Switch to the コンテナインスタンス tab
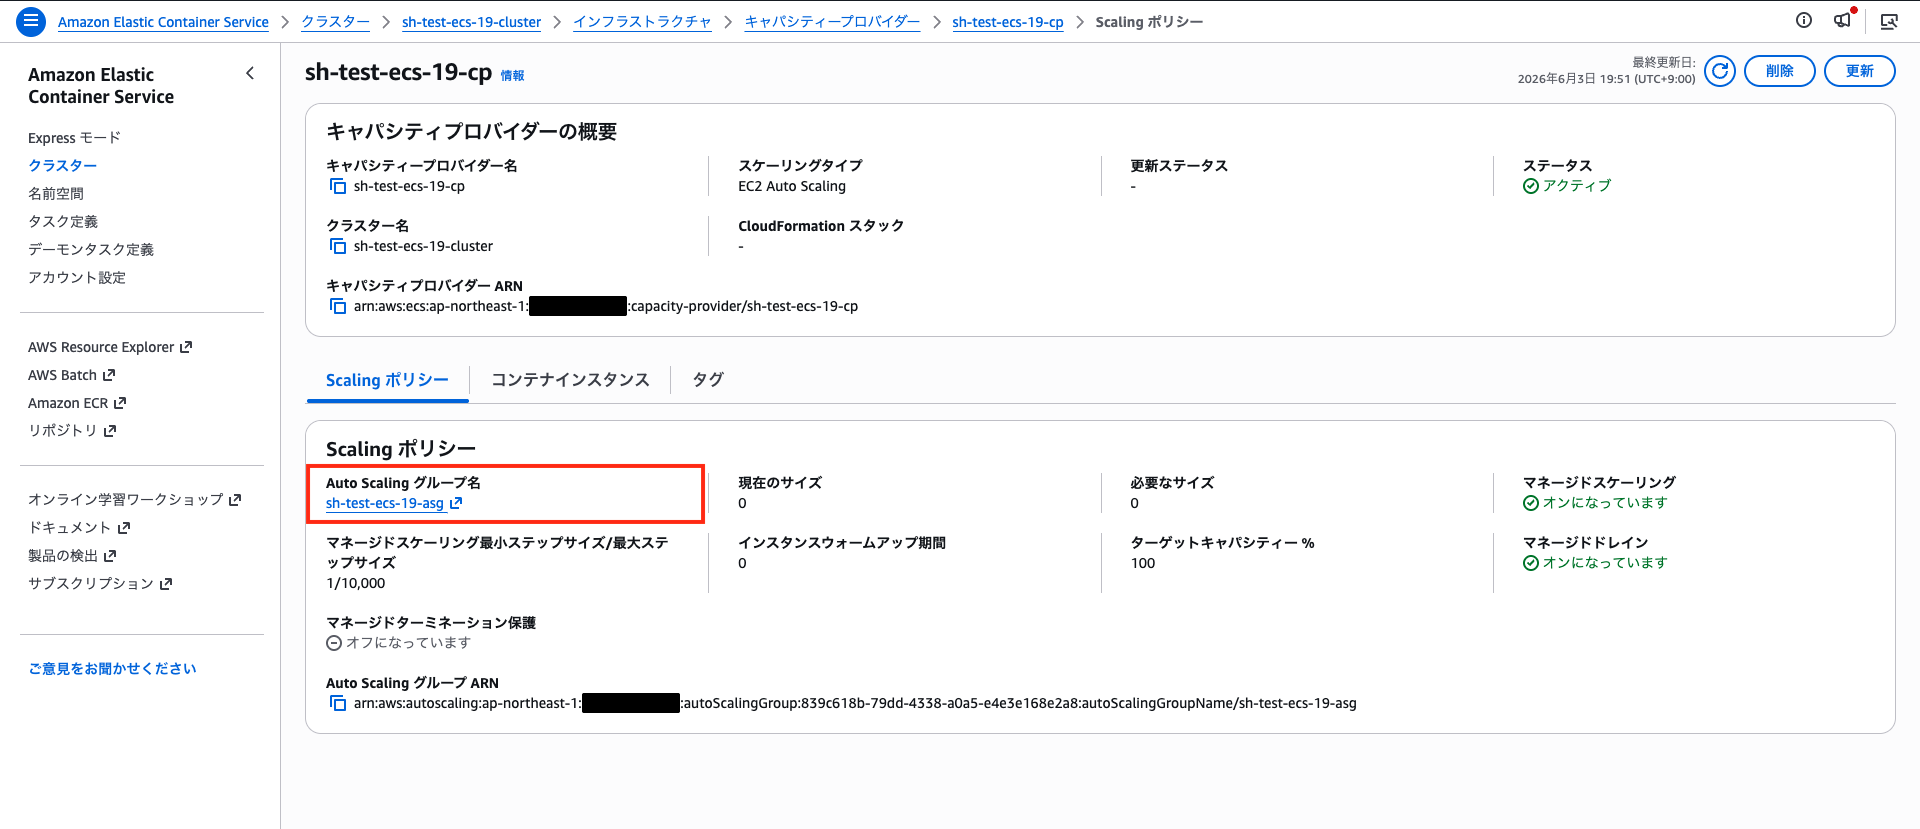The height and width of the screenshot is (829, 1920). (x=570, y=380)
